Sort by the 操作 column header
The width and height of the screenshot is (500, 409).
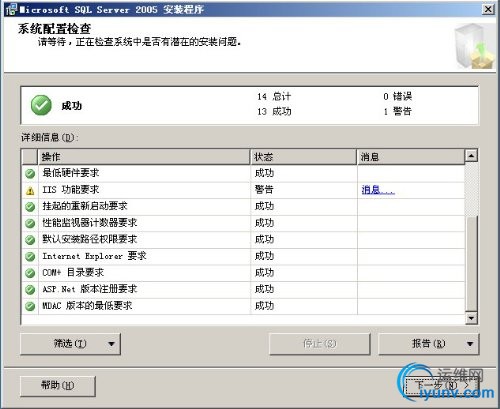[x=144, y=157]
